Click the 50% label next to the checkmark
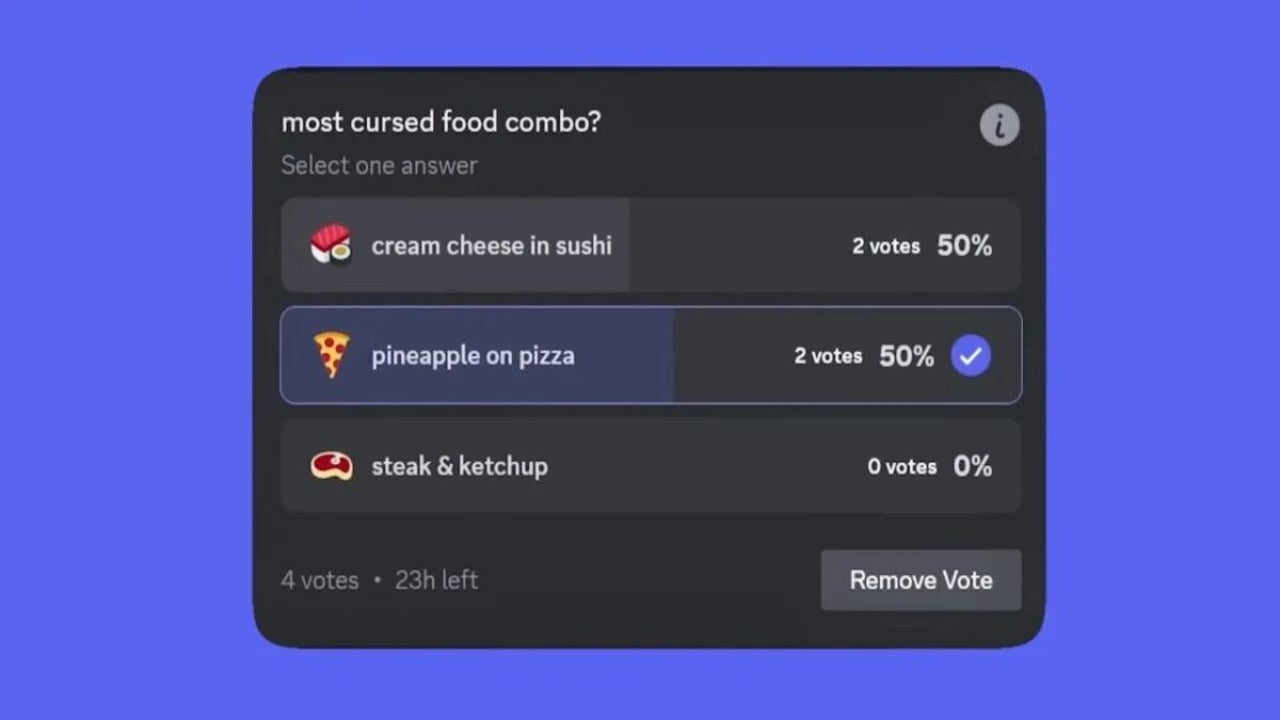The width and height of the screenshot is (1280, 720). pos(906,356)
